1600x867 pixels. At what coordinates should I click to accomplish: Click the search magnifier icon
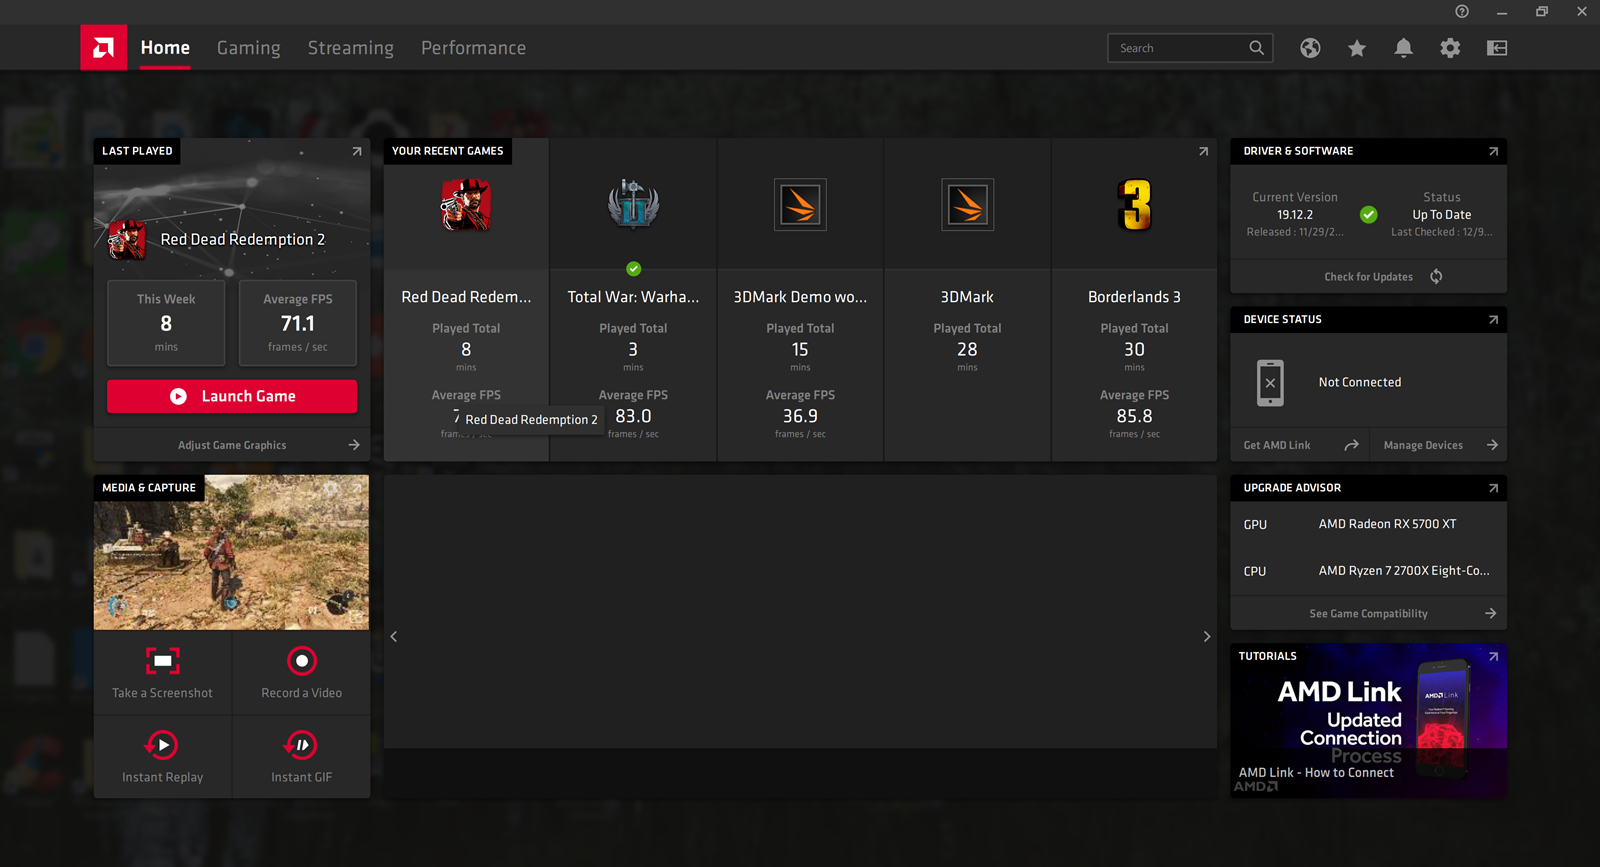pyautogui.click(x=1256, y=47)
